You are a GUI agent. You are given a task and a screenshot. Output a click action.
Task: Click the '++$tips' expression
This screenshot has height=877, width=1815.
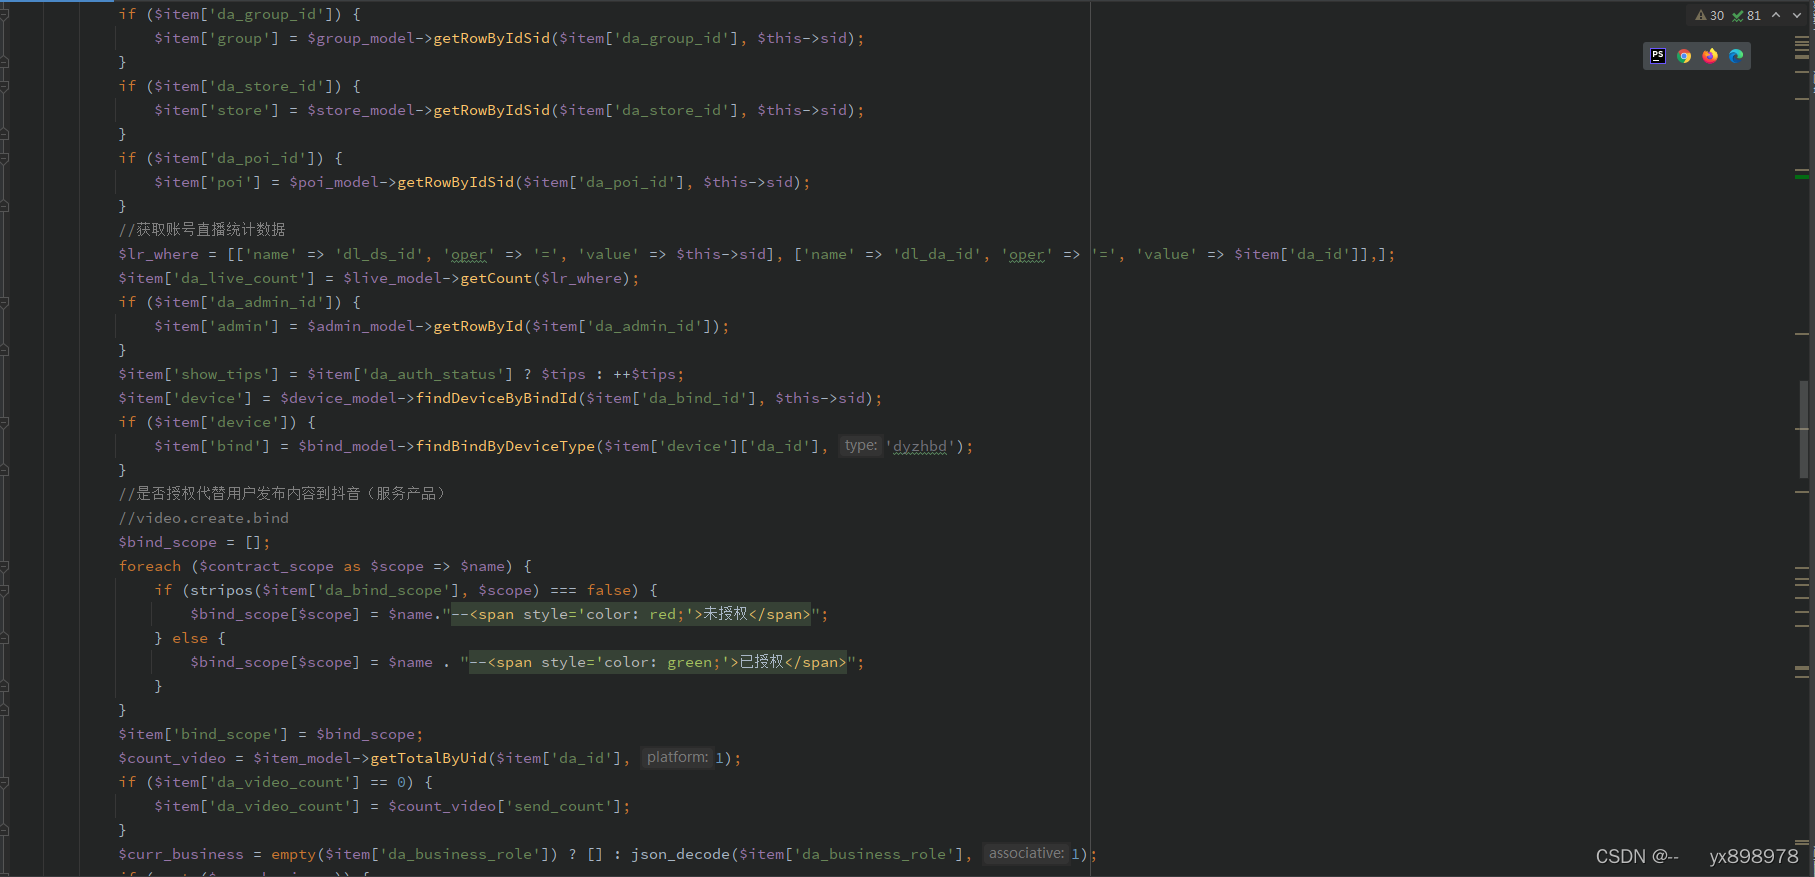tap(645, 375)
